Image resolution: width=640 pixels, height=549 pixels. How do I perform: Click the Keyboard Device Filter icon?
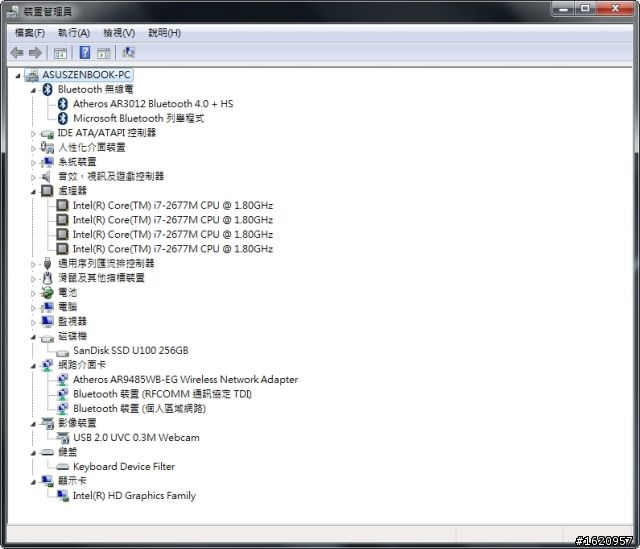pos(62,467)
